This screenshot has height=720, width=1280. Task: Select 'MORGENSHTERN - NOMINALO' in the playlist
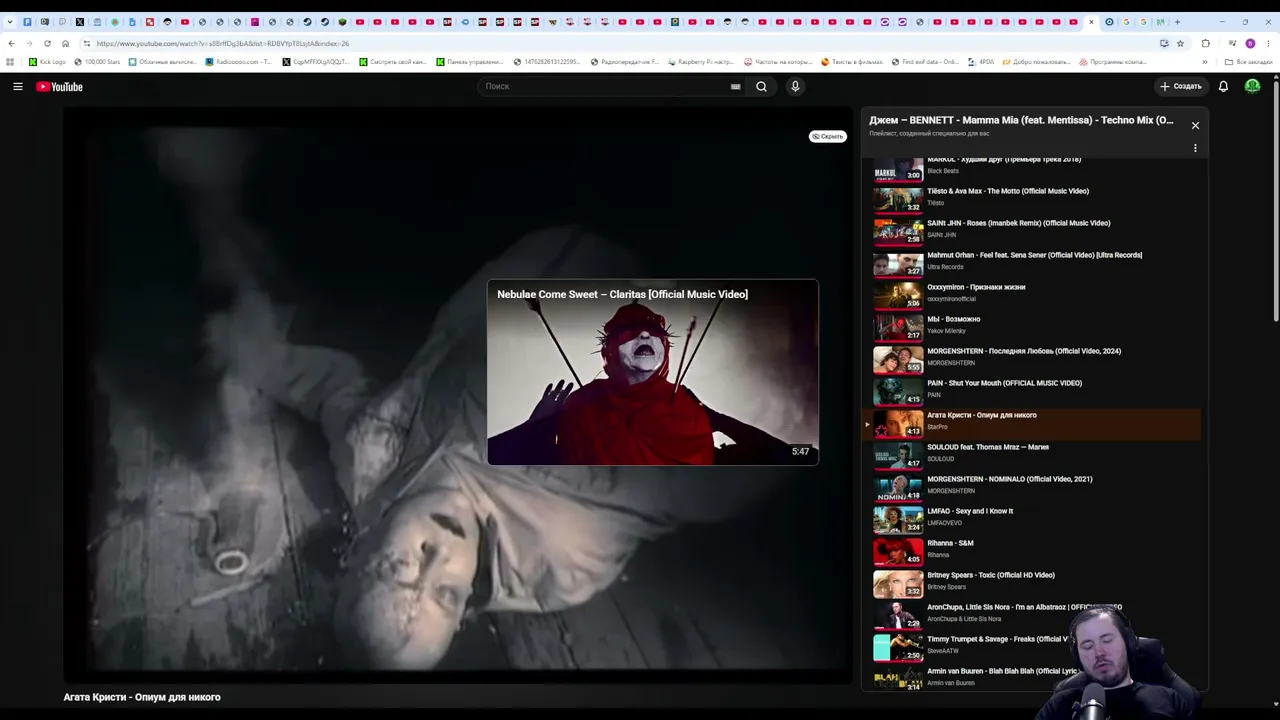pyautogui.click(x=1031, y=487)
